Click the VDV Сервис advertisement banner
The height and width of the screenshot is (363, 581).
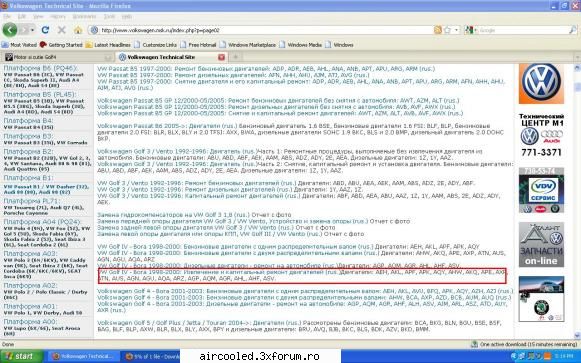coord(541,190)
